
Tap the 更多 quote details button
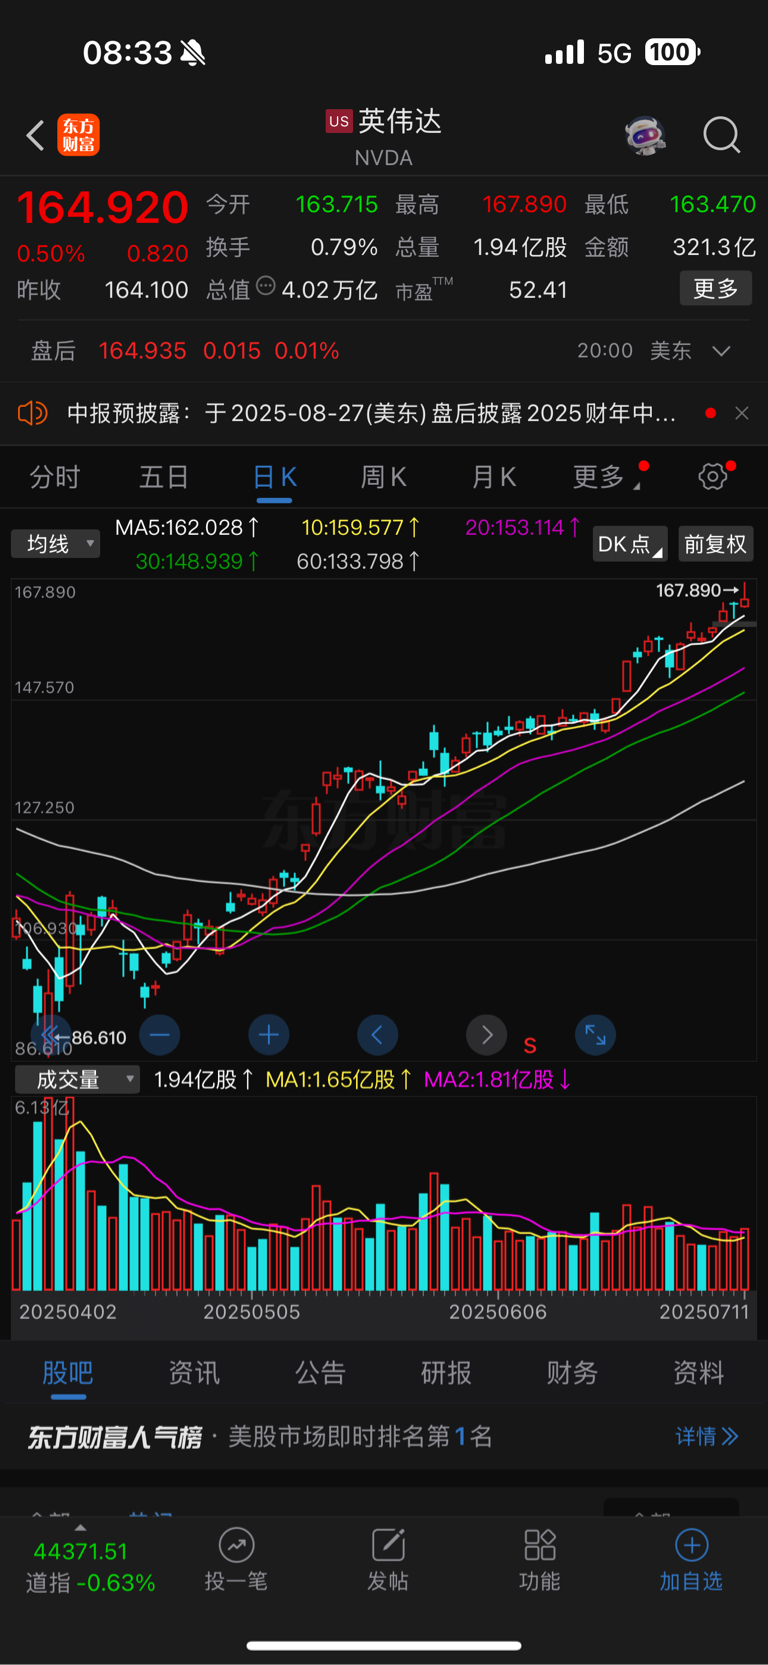(715, 289)
